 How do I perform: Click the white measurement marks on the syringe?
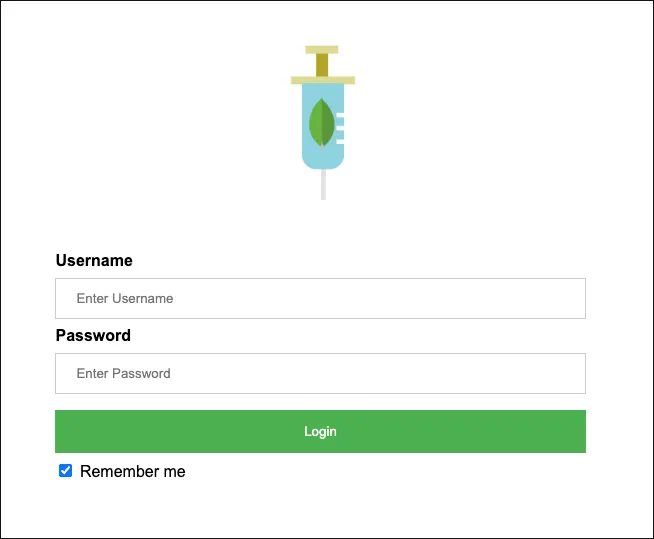point(340,128)
